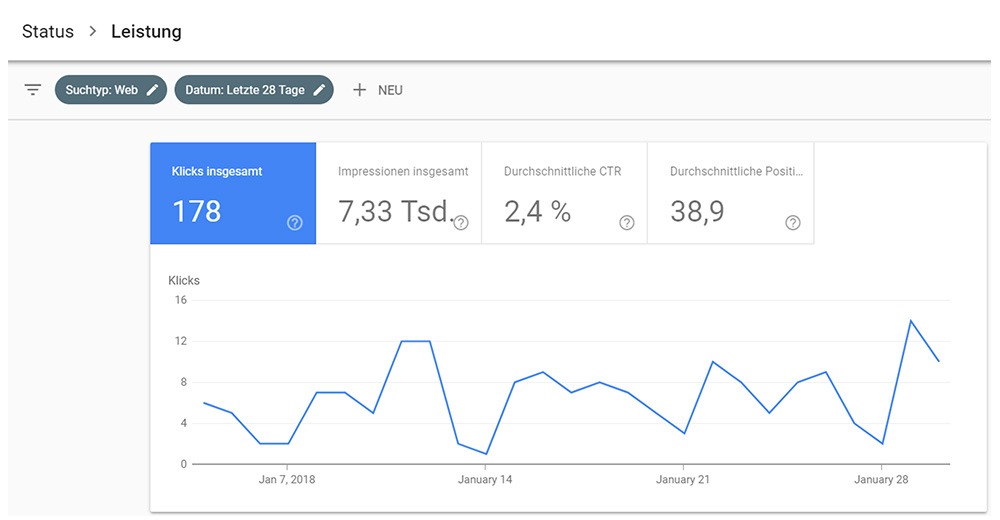Open the filter list icon

click(33, 90)
